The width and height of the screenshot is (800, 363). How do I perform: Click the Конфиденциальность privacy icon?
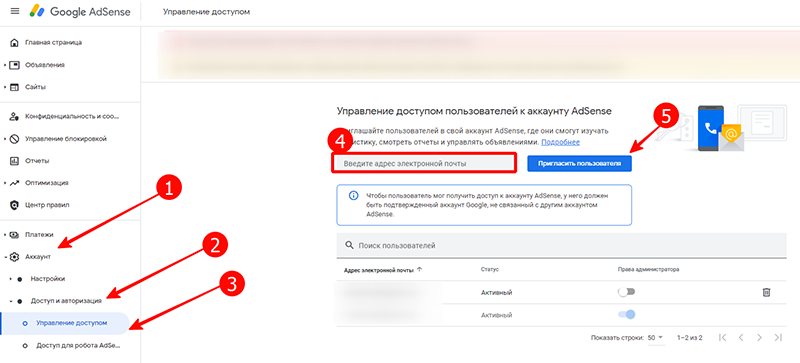click(x=15, y=116)
